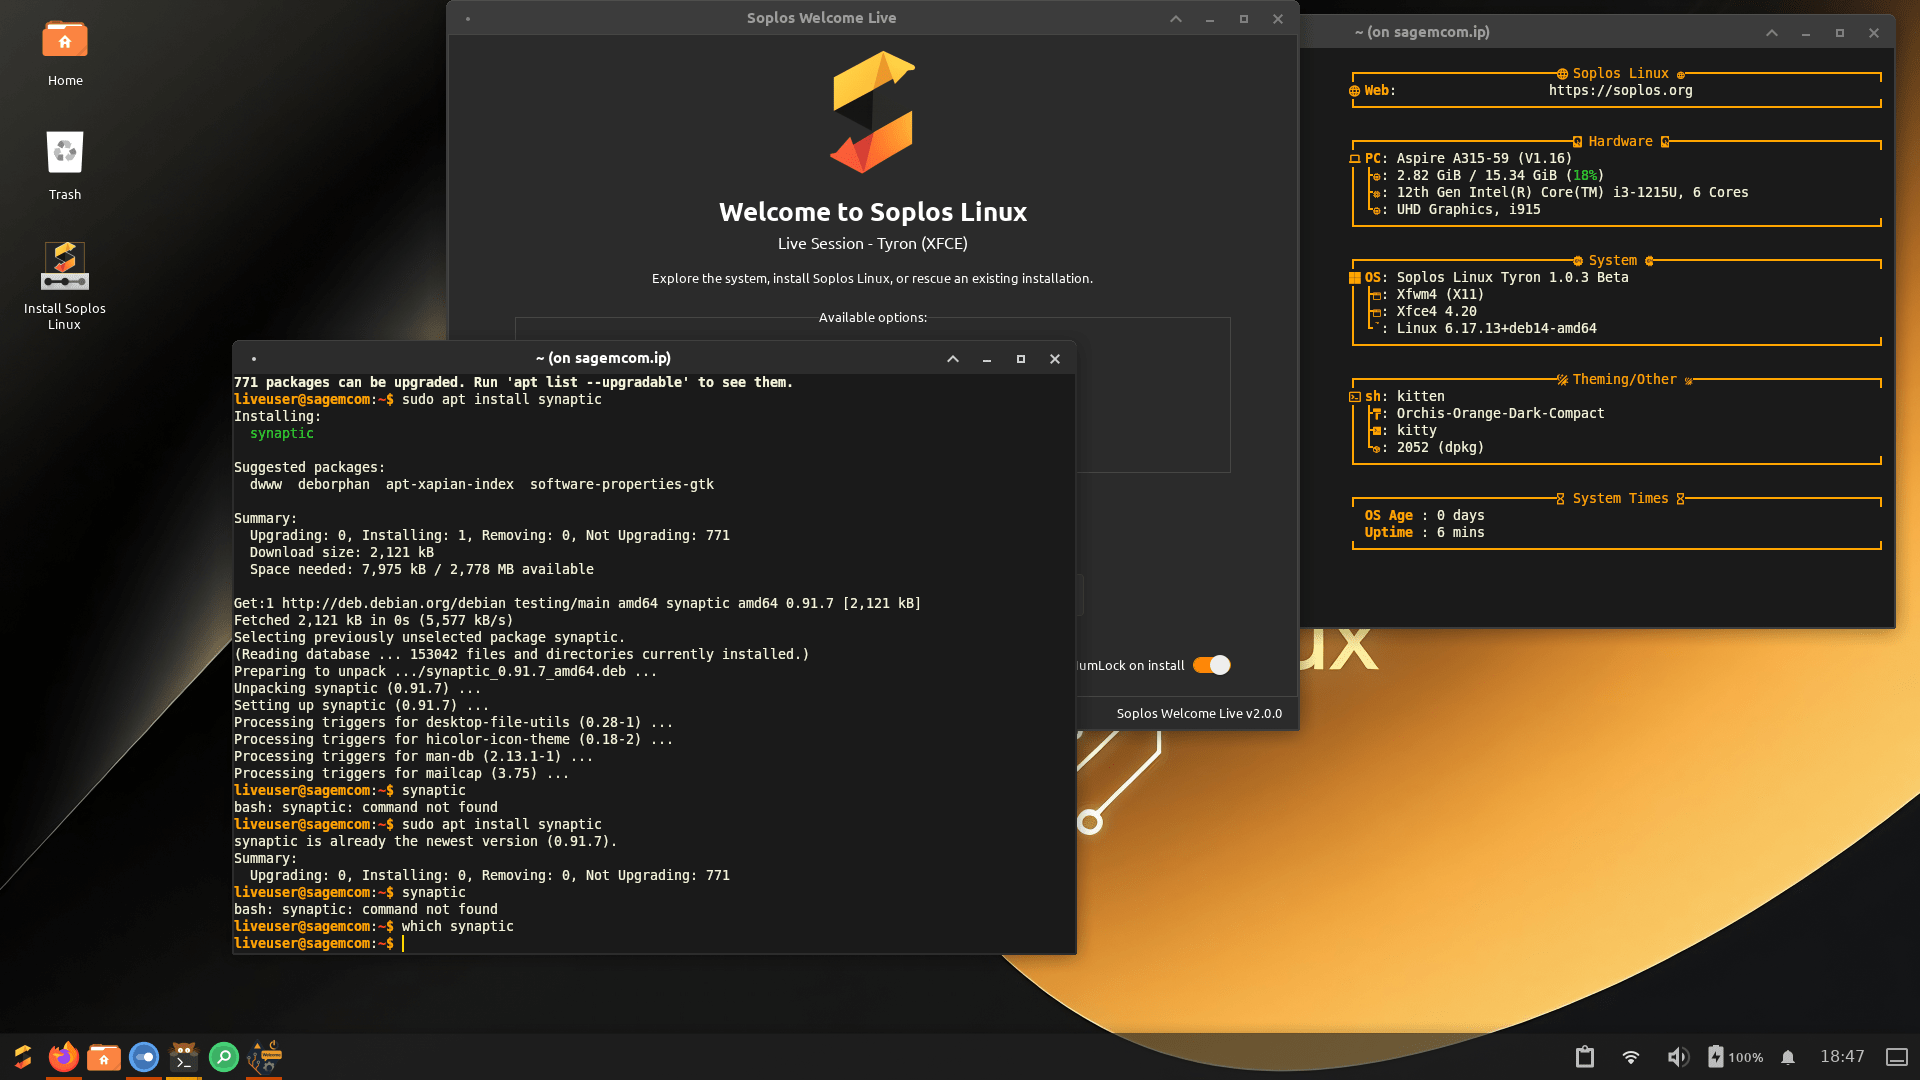Click the Soplos Welcome taskbar icon
This screenshot has height=1080, width=1920.
tap(265, 1057)
